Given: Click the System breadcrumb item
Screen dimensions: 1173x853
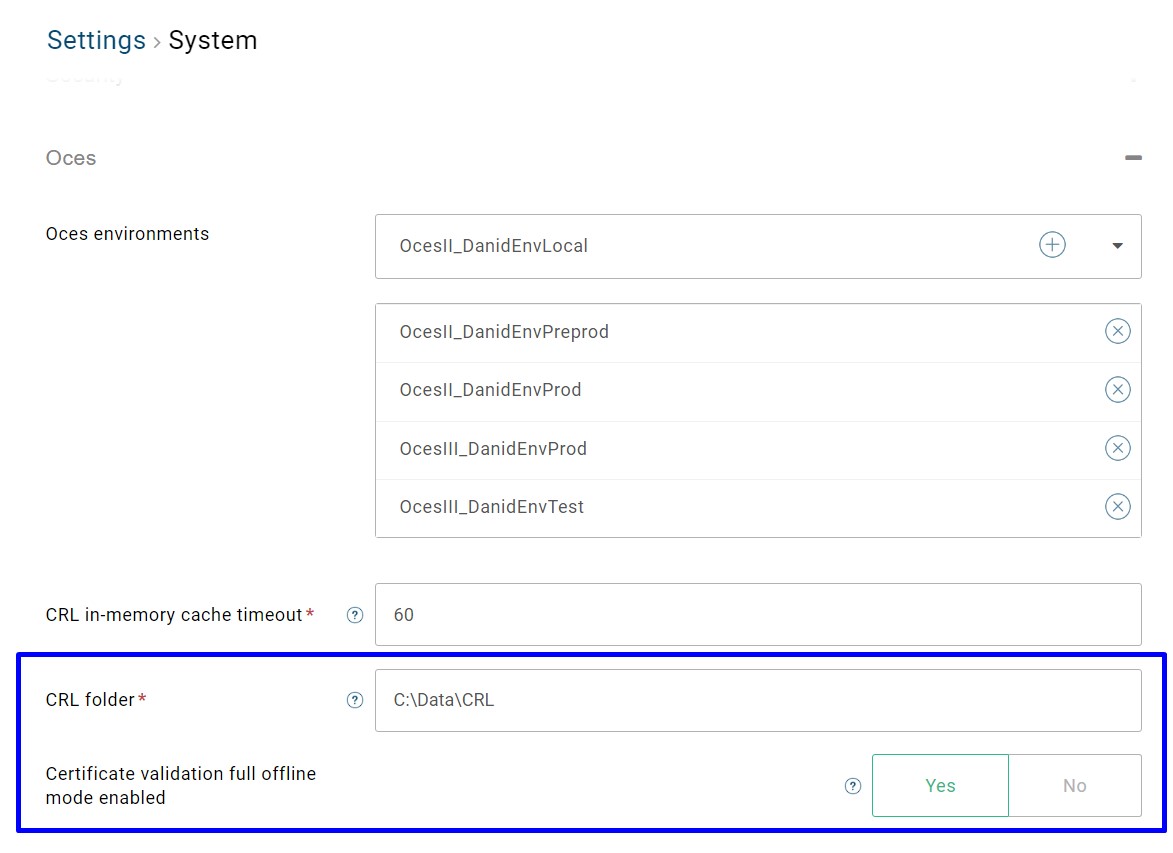Looking at the screenshot, I should [x=212, y=40].
